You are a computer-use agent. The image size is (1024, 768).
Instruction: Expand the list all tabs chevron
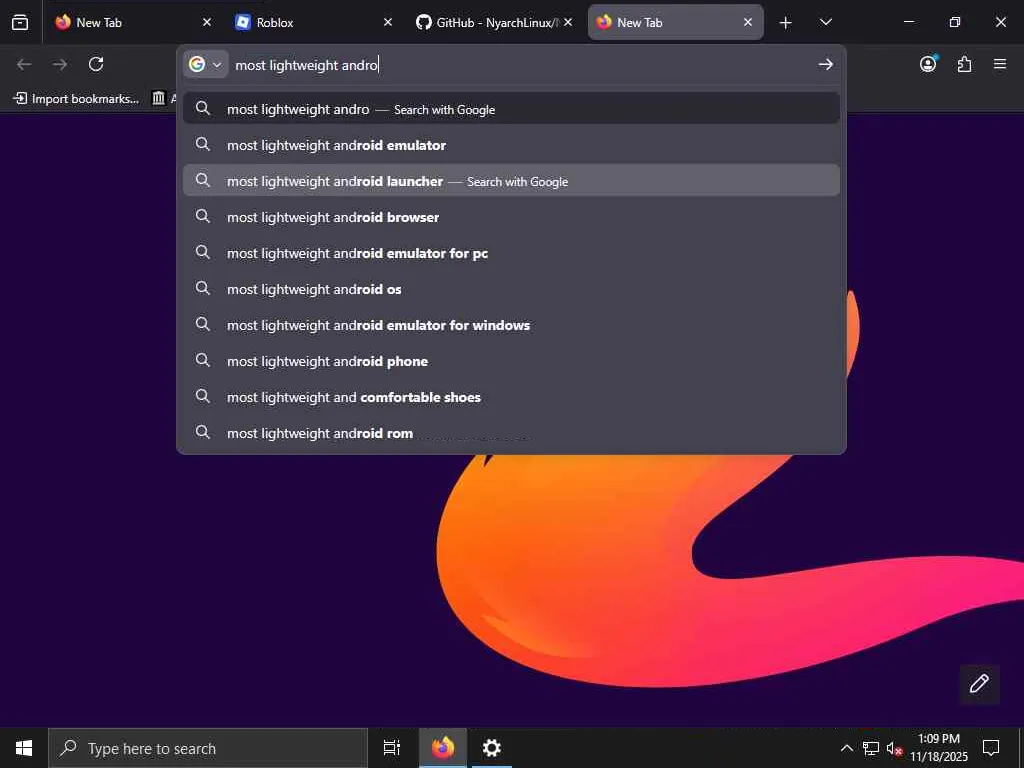(825, 22)
